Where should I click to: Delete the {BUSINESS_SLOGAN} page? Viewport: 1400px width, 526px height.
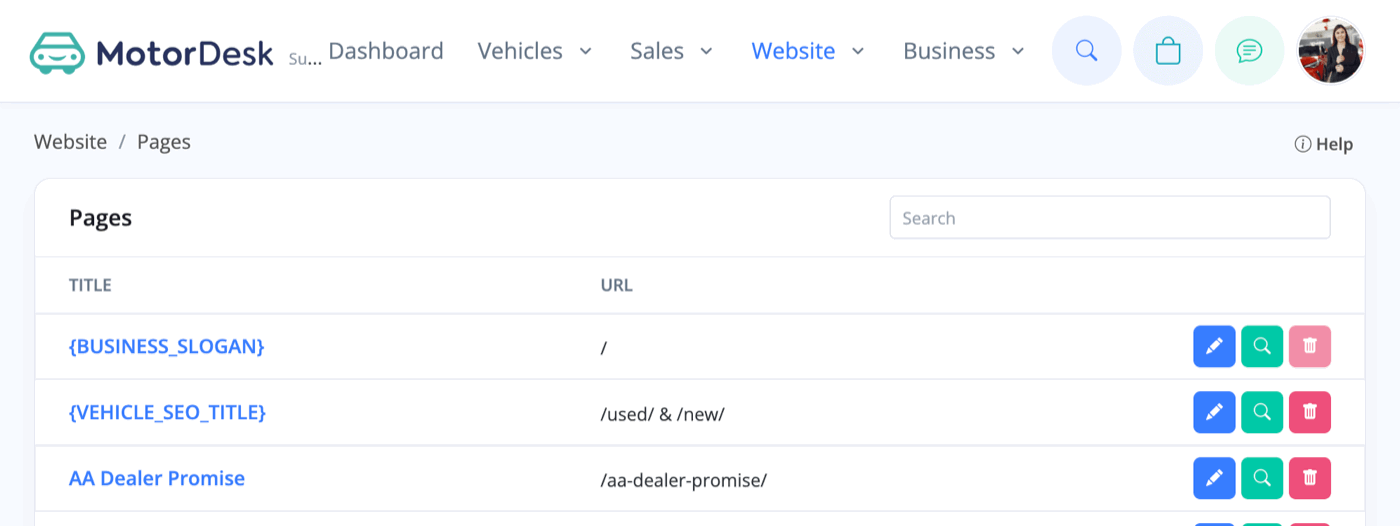tap(1310, 346)
